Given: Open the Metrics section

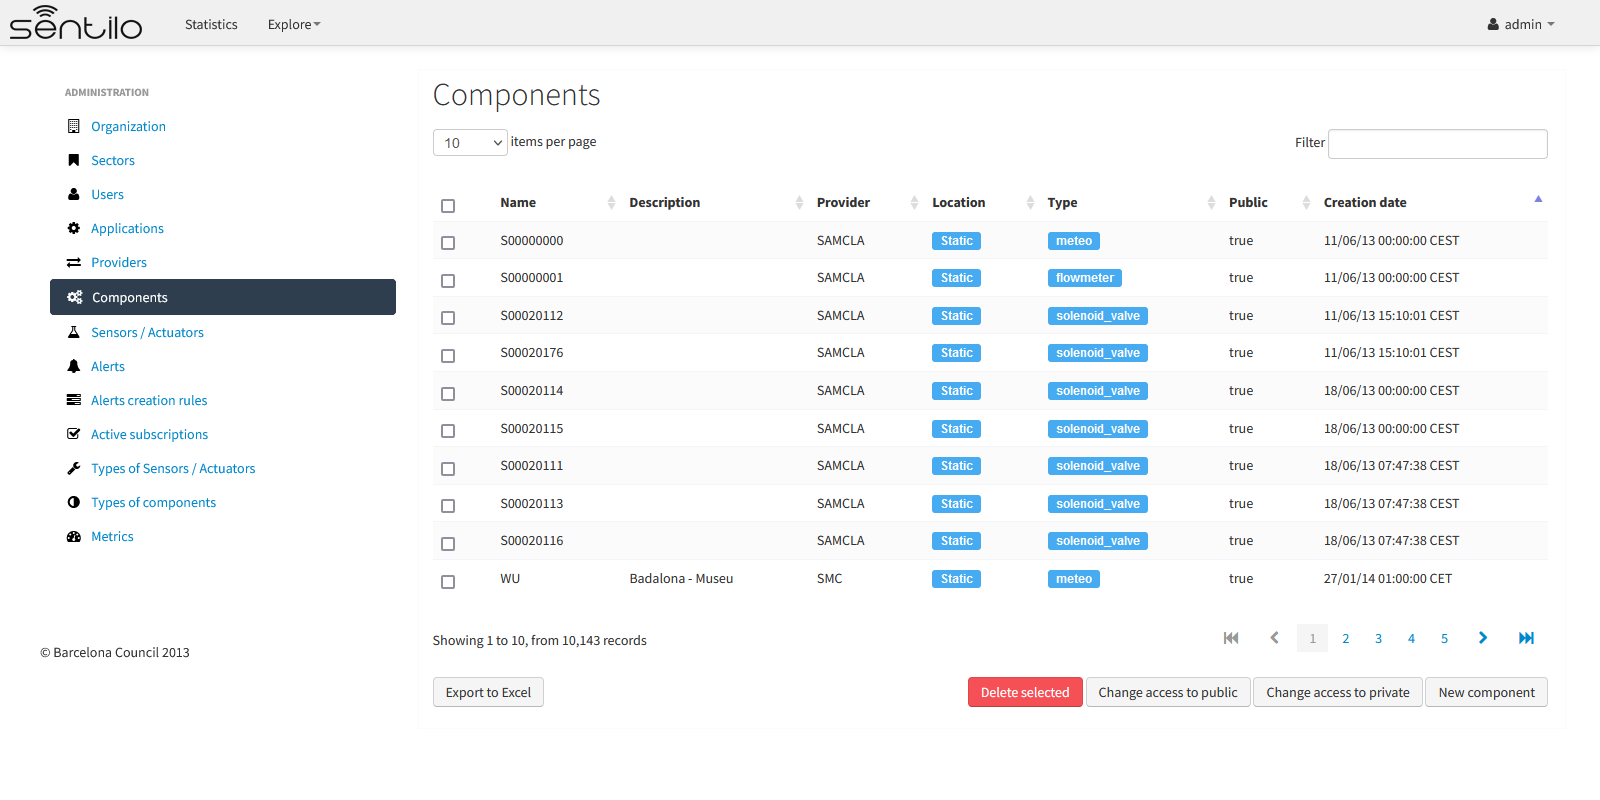Looking at the screenshot, I should pos(112,536).
